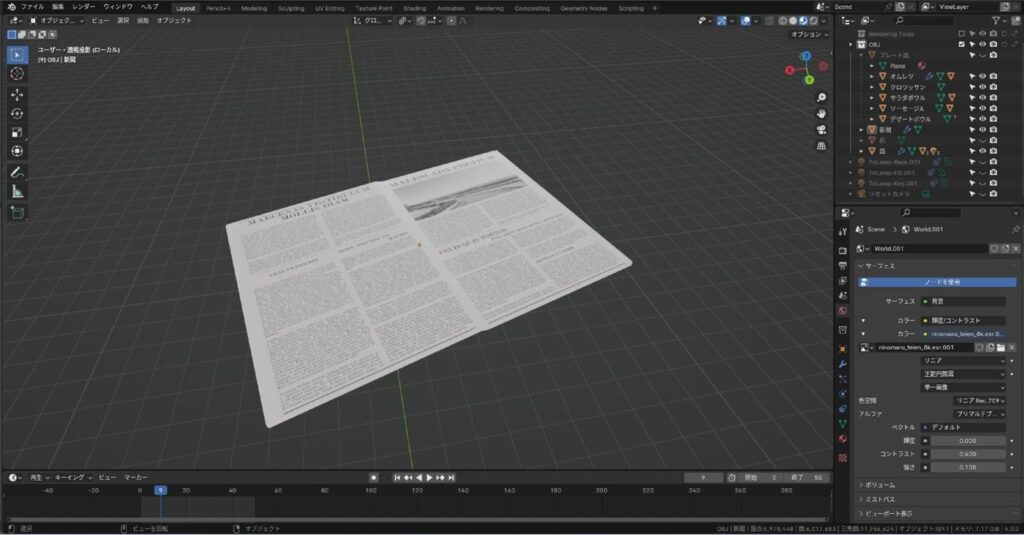Select the Rotate tool
Image resolution: width=1024 pixels, height=535 pixels.
tap(17, 114)
